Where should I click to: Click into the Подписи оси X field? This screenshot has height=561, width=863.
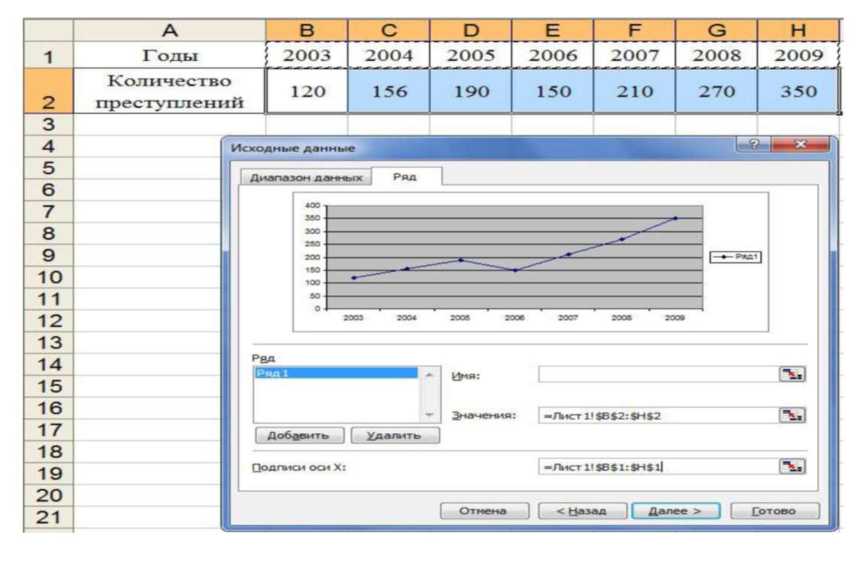tap(658, 467)
